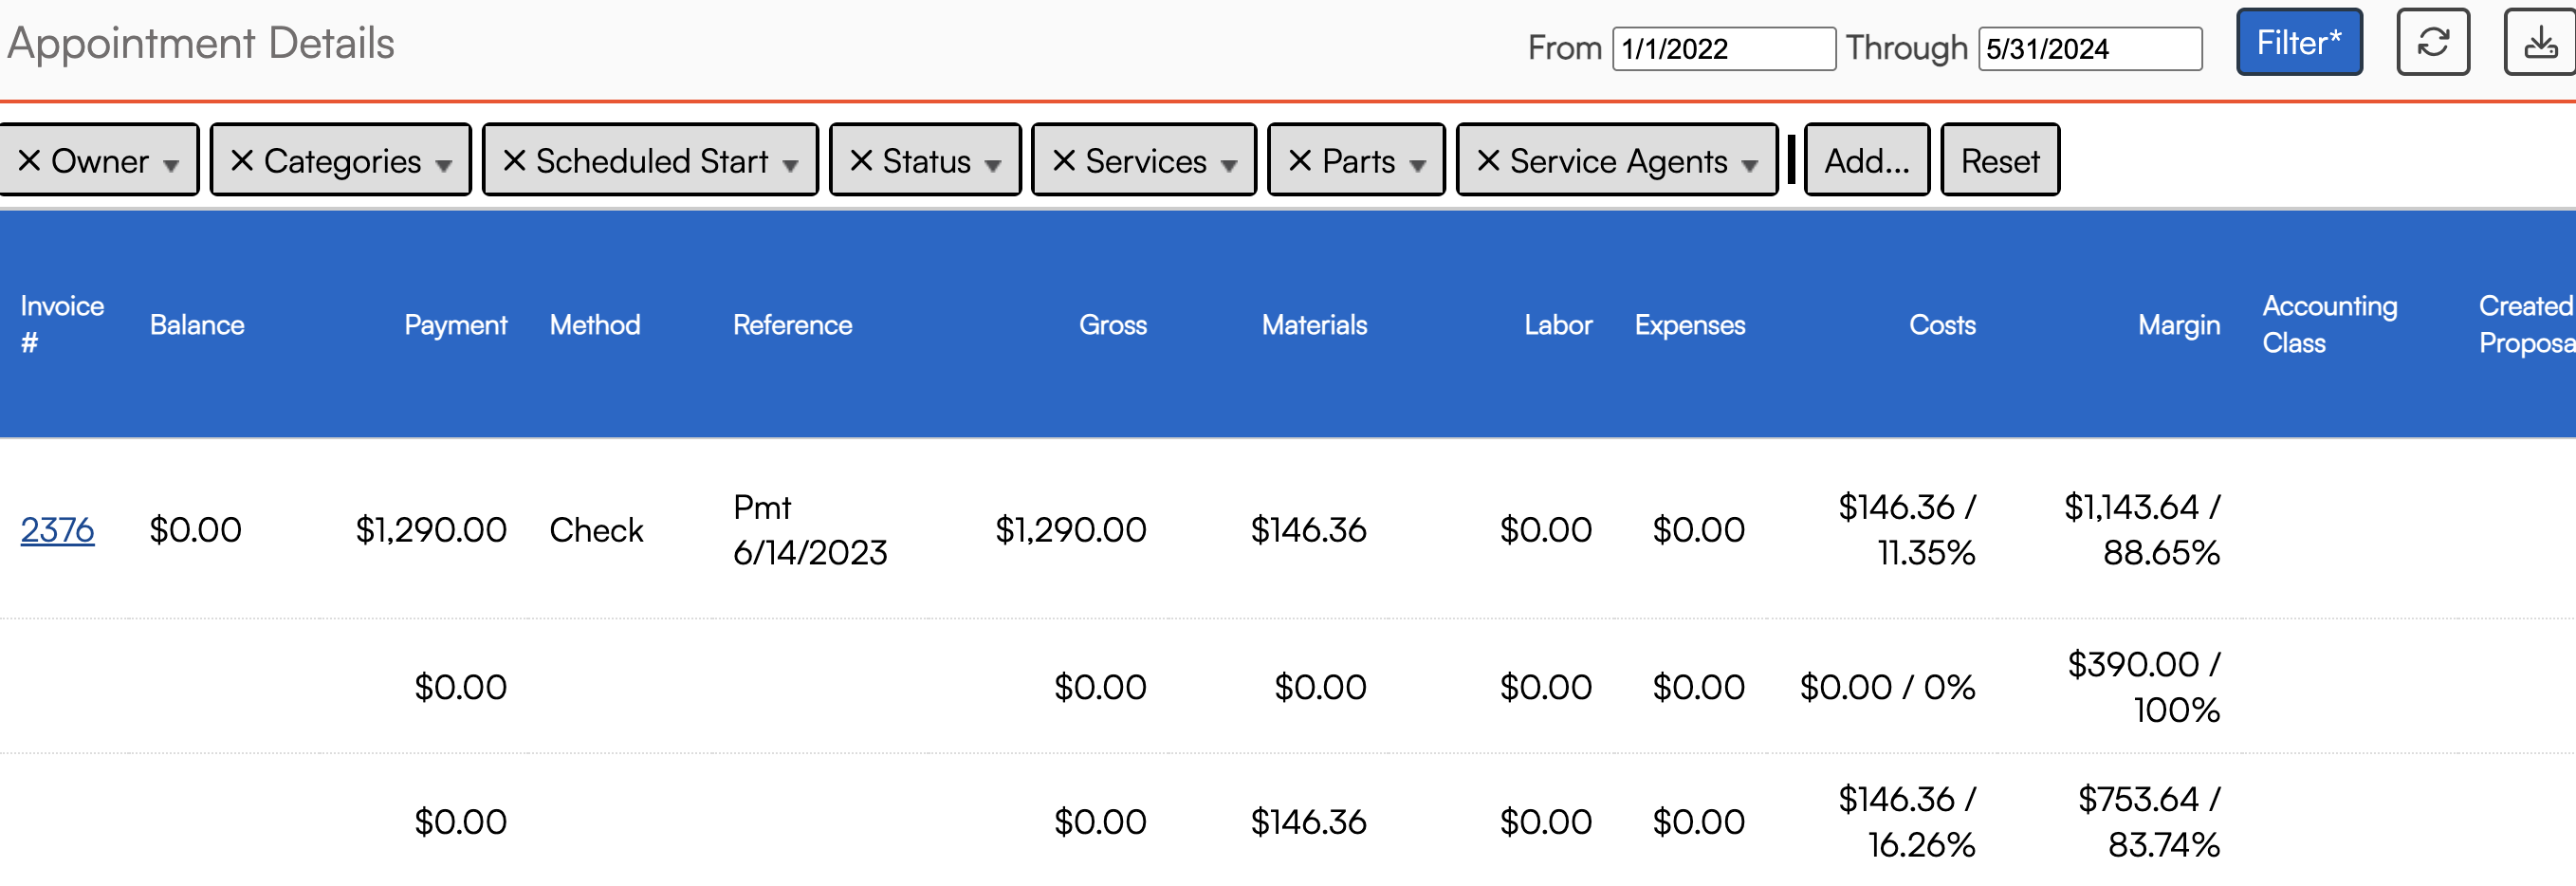Apply the date range with Filter button
2576x886 pixels.
(x=2298, y=42)
